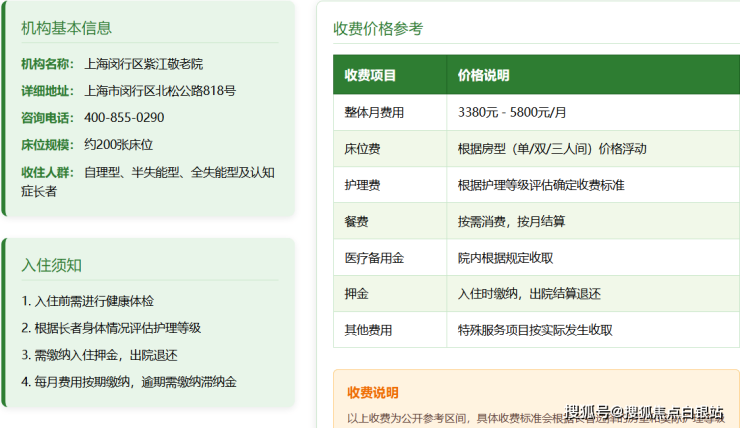The image size is (740, 428).
Task: Click the 机构名称 label
Action: pos(47,64)
